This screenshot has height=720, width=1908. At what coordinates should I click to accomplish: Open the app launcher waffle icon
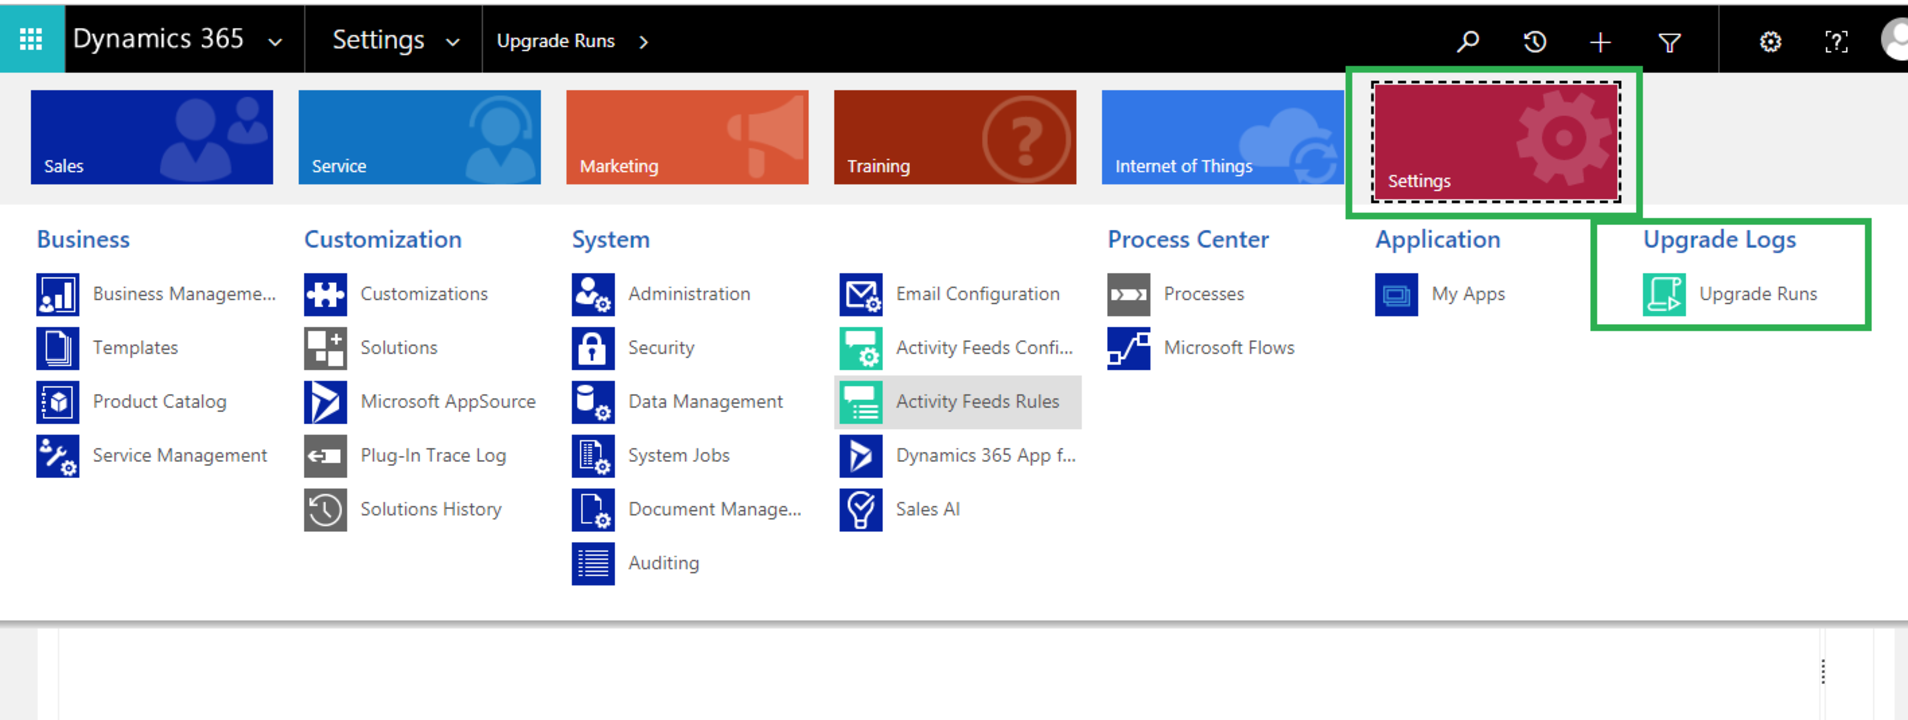point(31,40)
